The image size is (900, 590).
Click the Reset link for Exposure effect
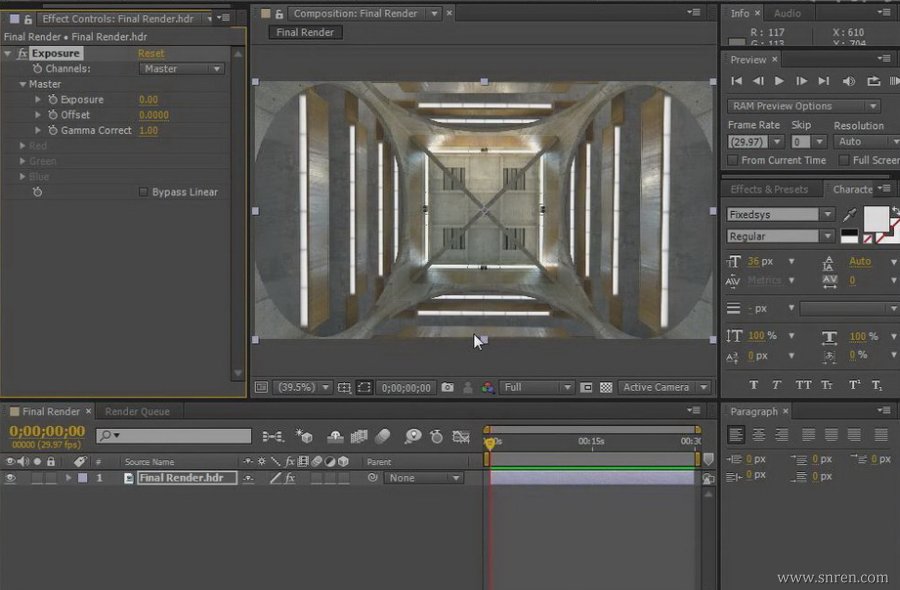(151, 53)
